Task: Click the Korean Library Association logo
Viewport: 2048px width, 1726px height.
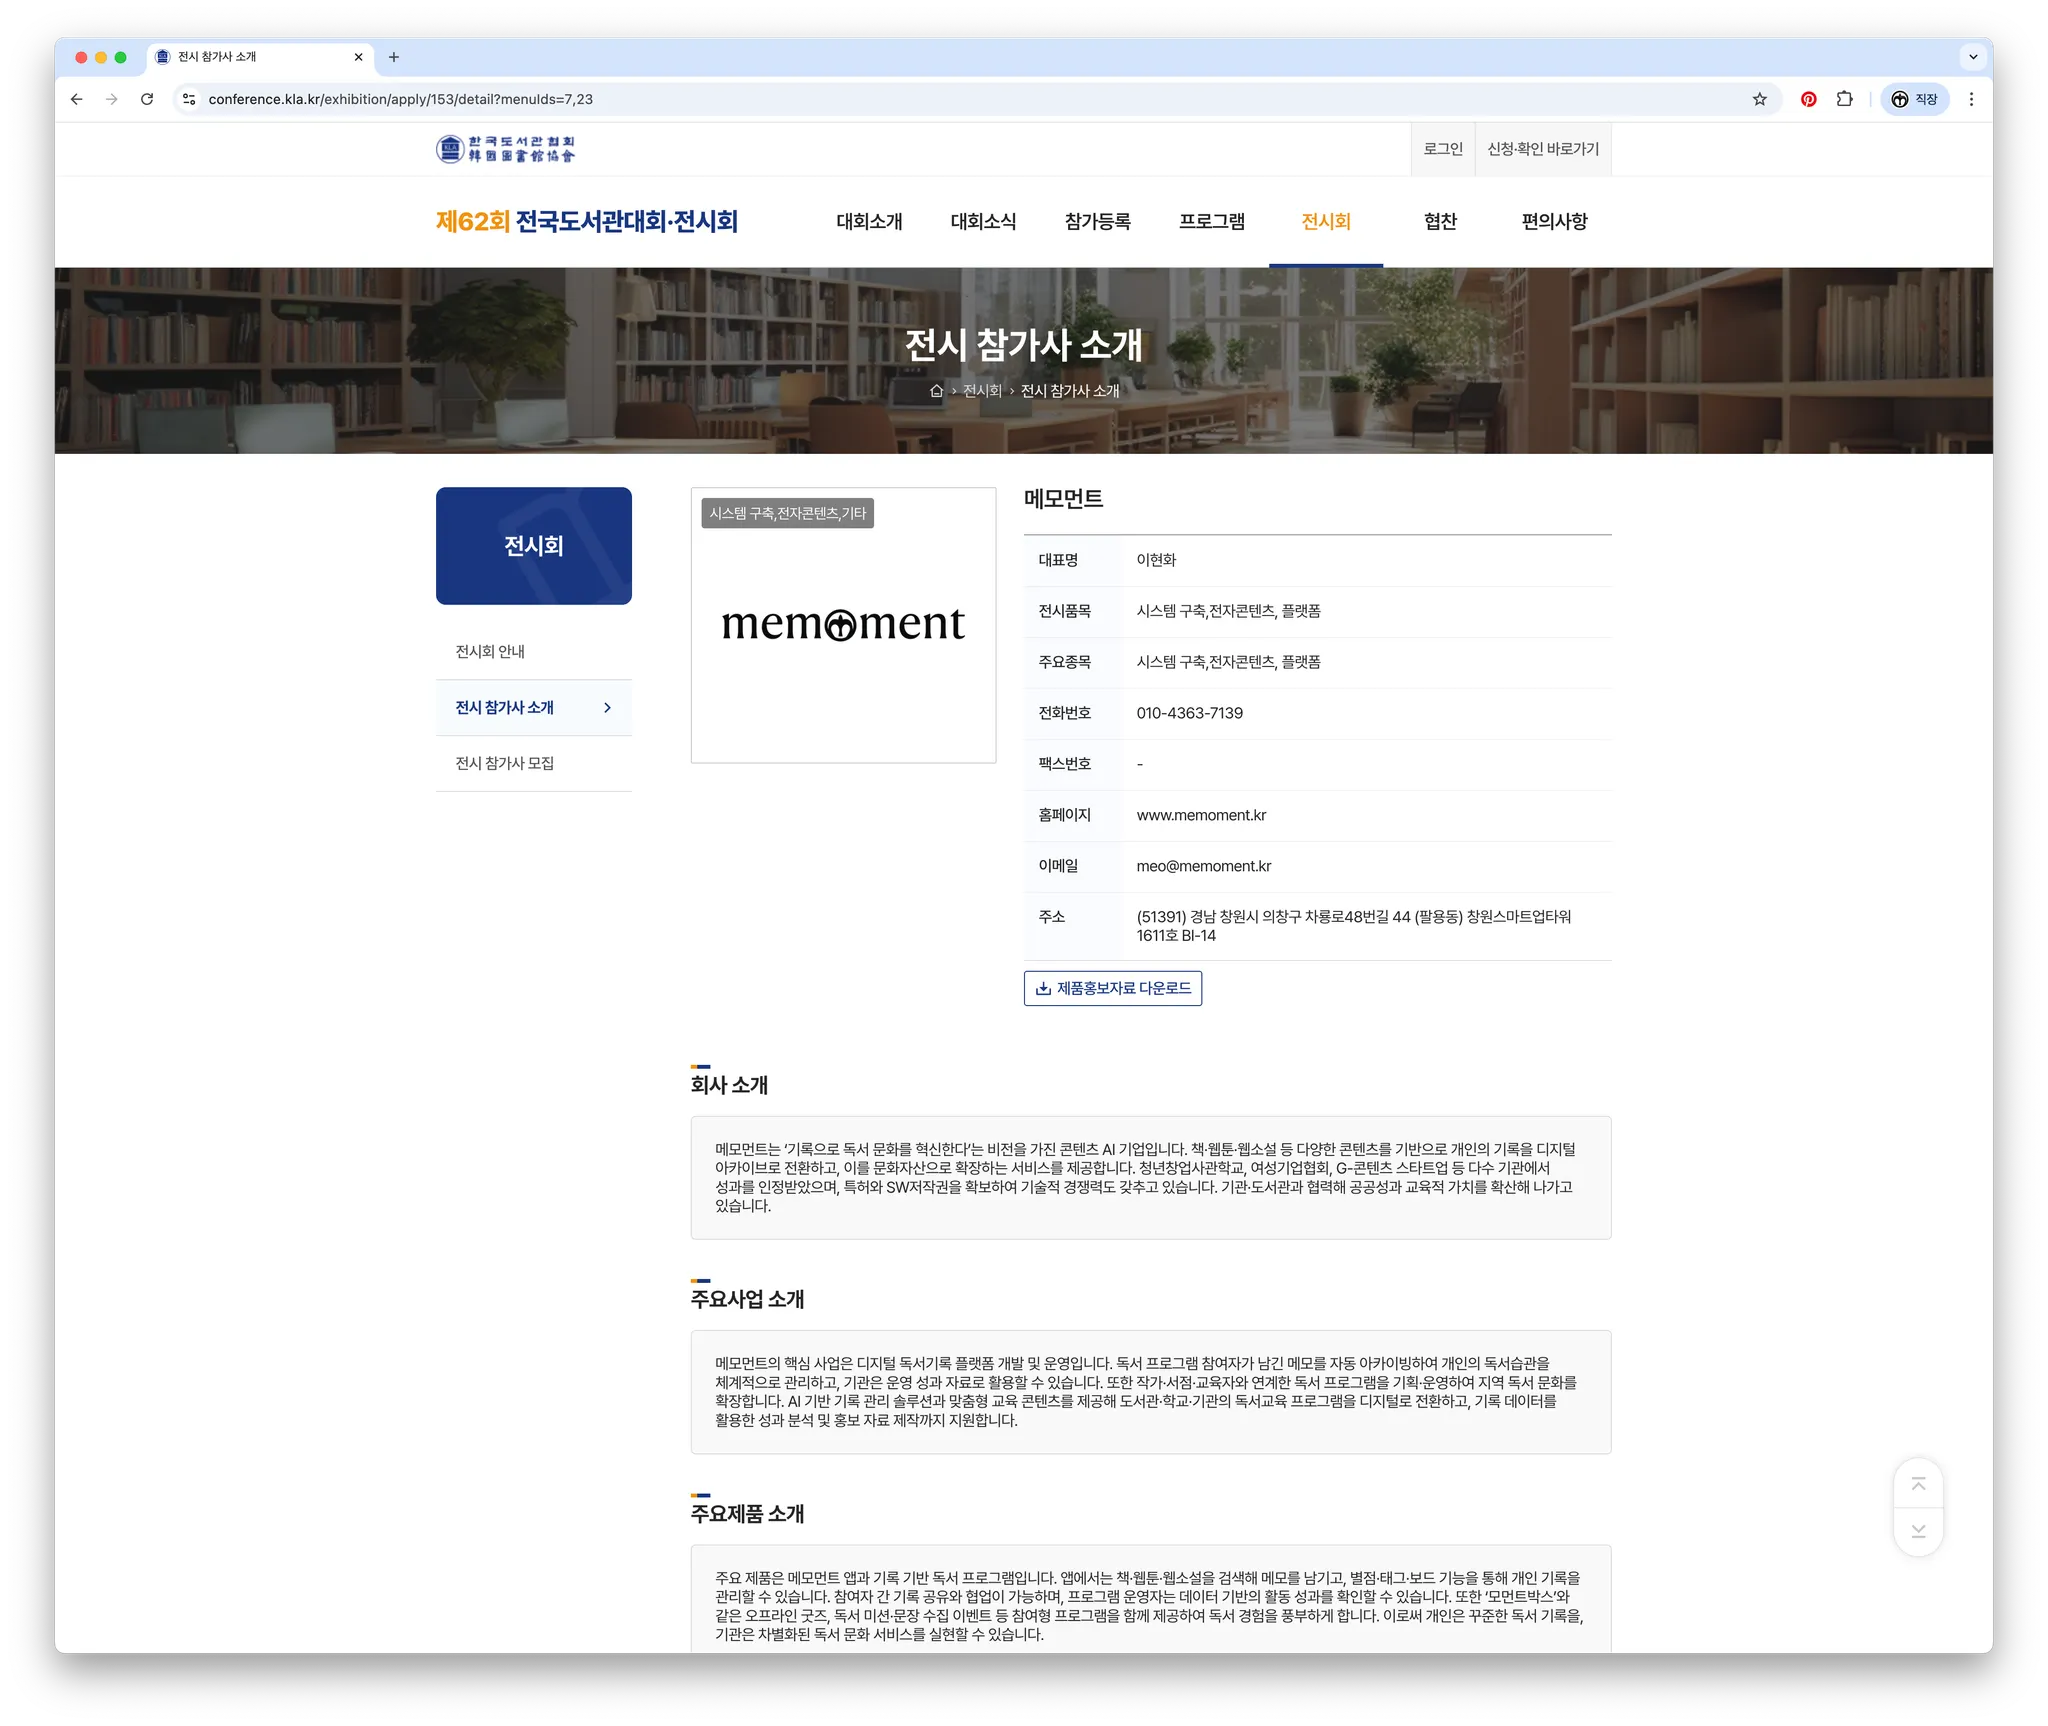Action: point(506,149)
